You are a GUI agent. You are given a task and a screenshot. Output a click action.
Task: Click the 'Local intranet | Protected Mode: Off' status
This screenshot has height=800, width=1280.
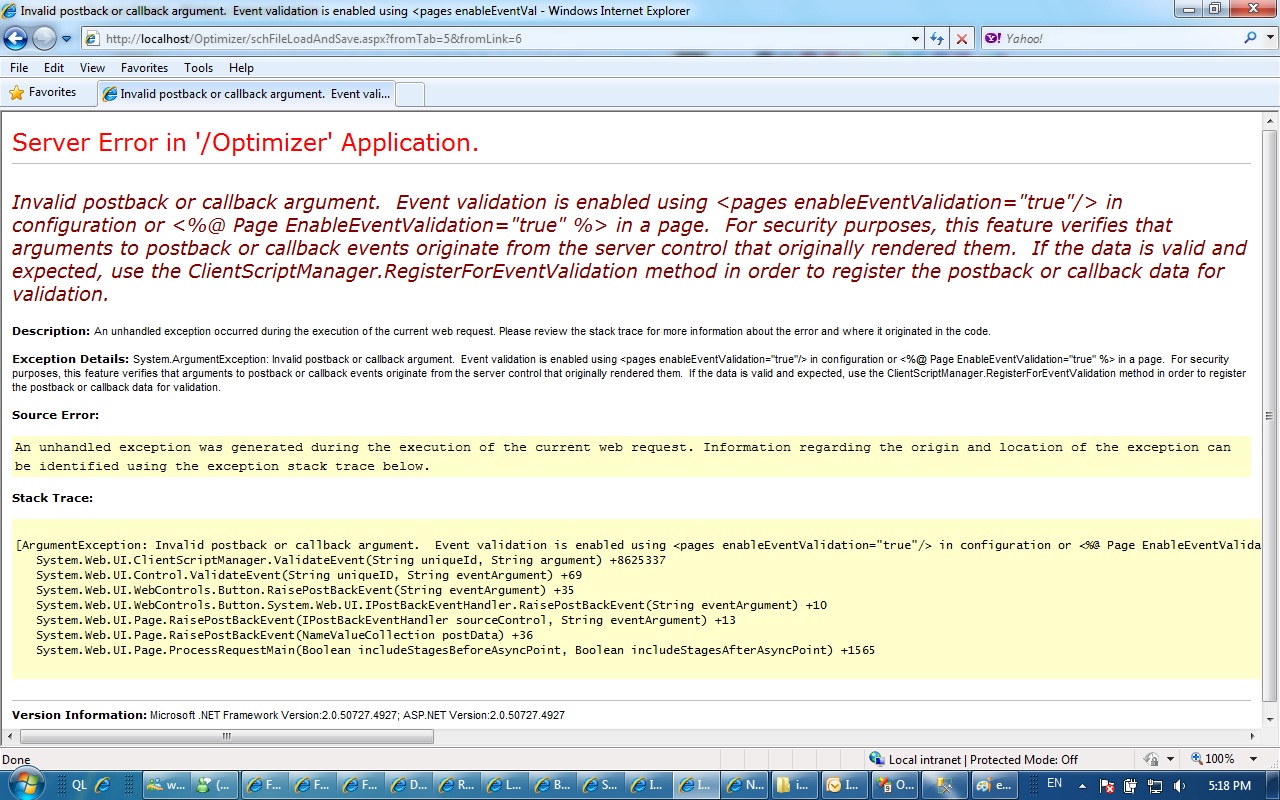click(973, 760)
